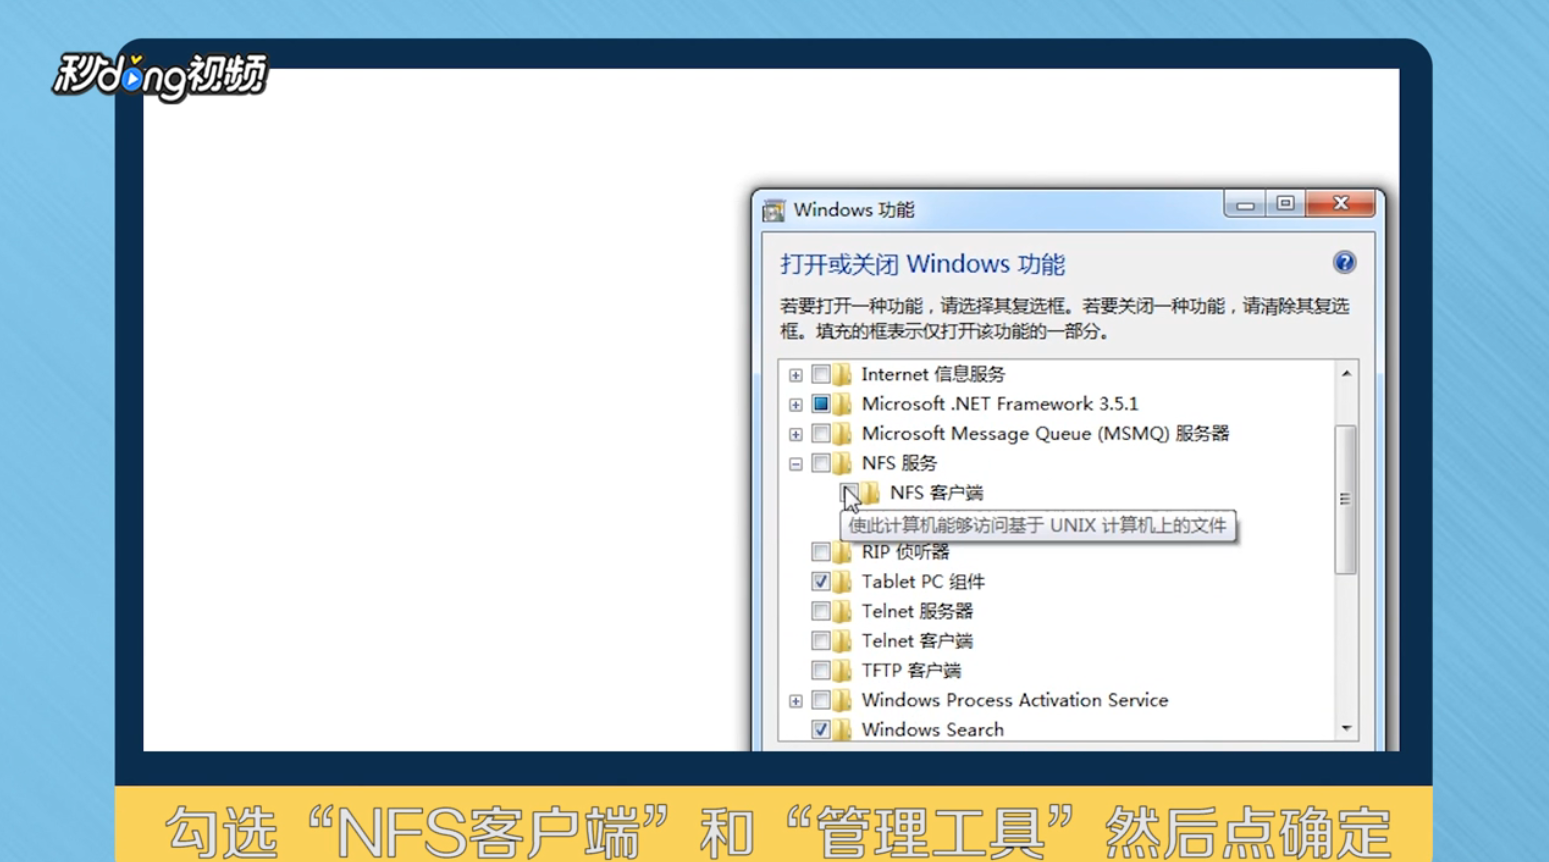Check the TFTP 客户端 checkbox

[821, 670]
